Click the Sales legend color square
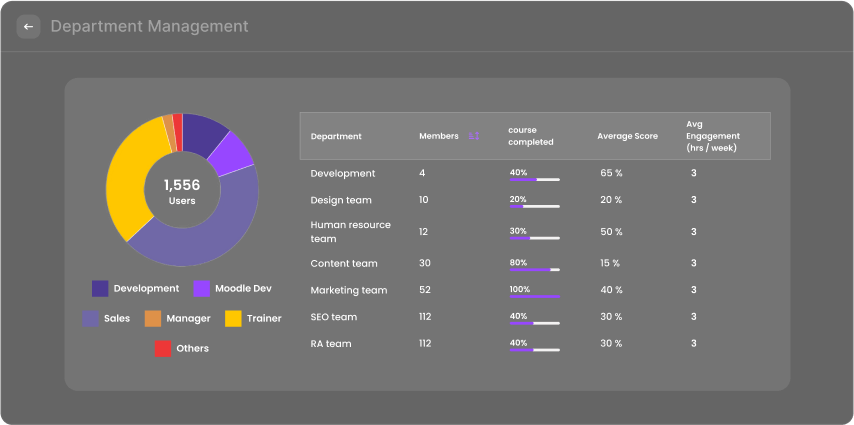Viewport: 854px width, 425px height. click(x=90, y=319)
